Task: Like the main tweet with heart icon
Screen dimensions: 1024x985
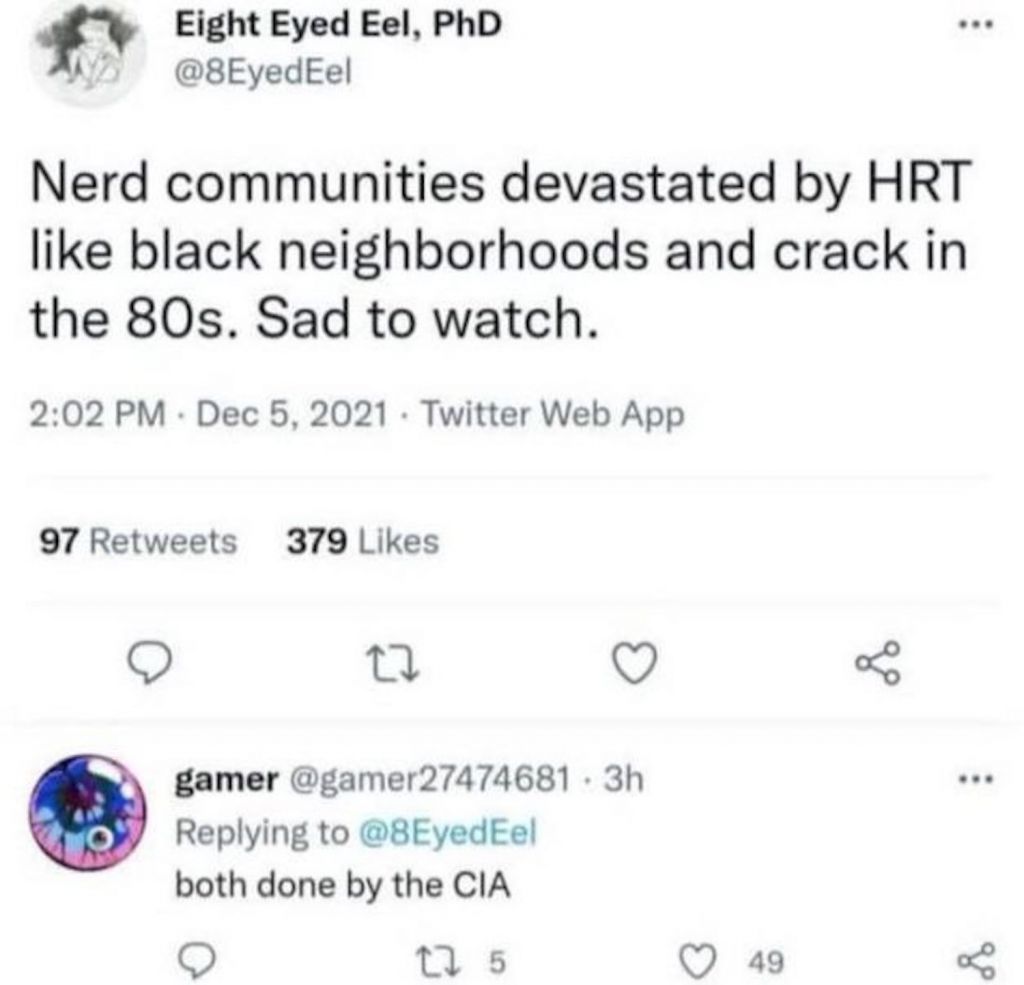Action: 635,663
